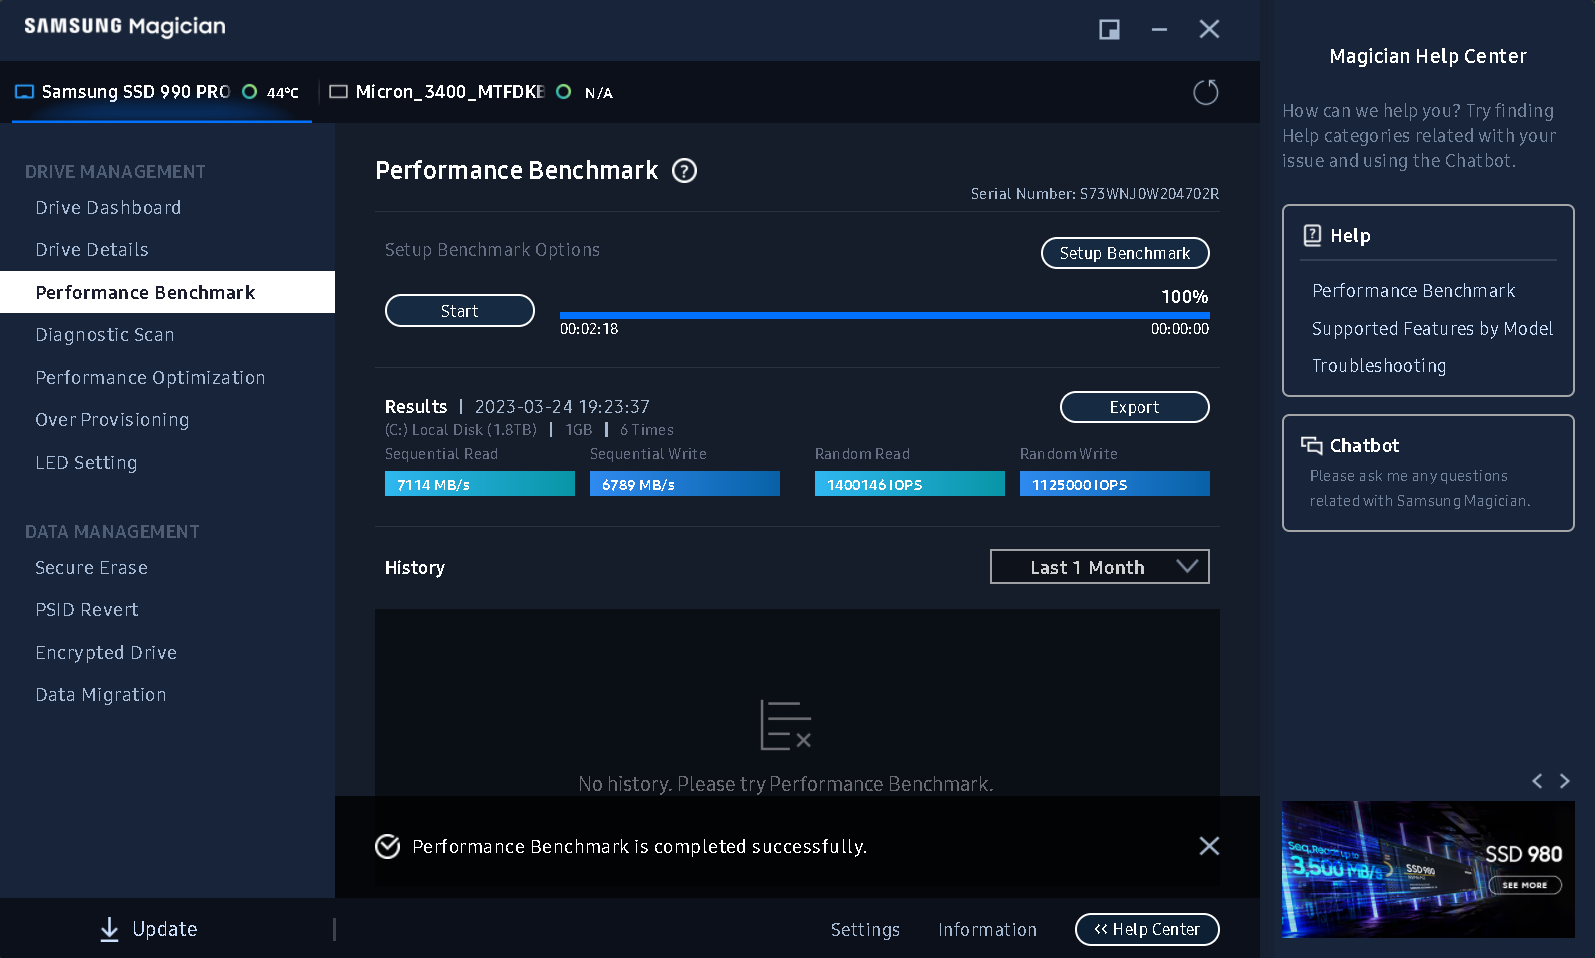
Task: Click the elapsed time 00:02:18
Action: click(x=589, y=329)
